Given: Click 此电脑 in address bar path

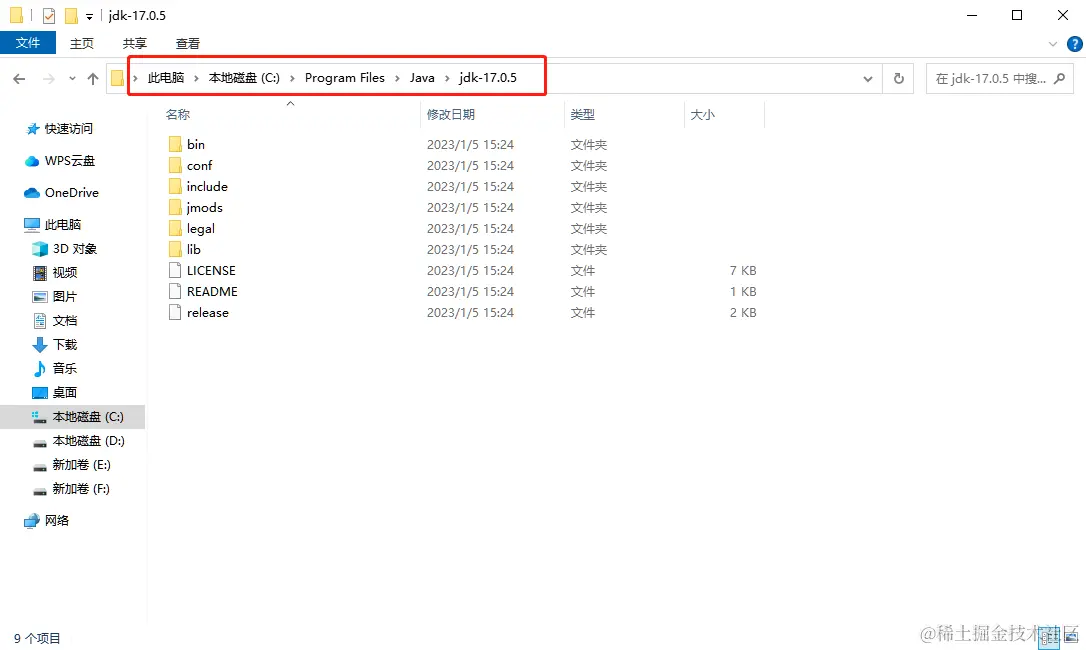Looking at the screenshot, I should pos(166,78).
